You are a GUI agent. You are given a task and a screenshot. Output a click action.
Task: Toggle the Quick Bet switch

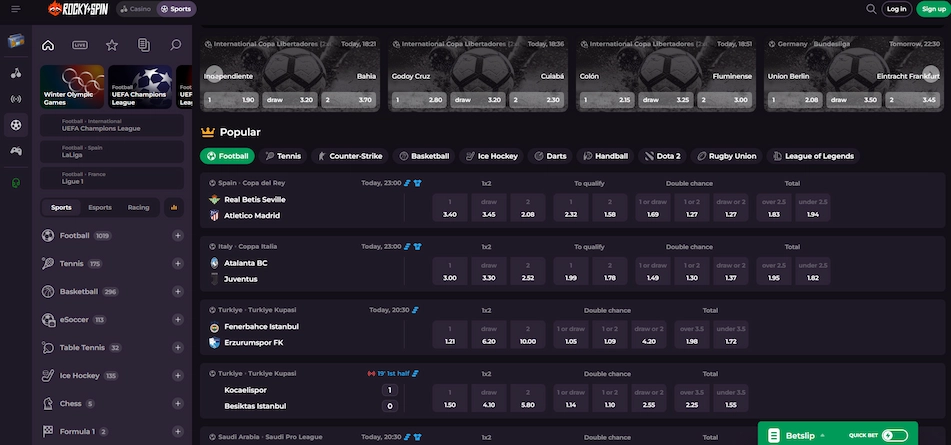(895, 435)
